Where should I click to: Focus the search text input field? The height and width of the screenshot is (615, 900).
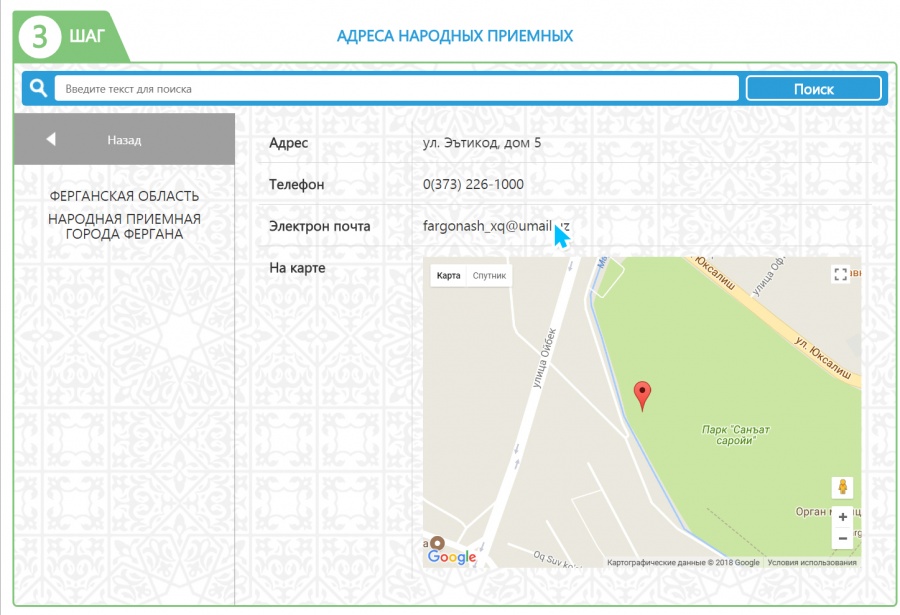tap(397, 89)
